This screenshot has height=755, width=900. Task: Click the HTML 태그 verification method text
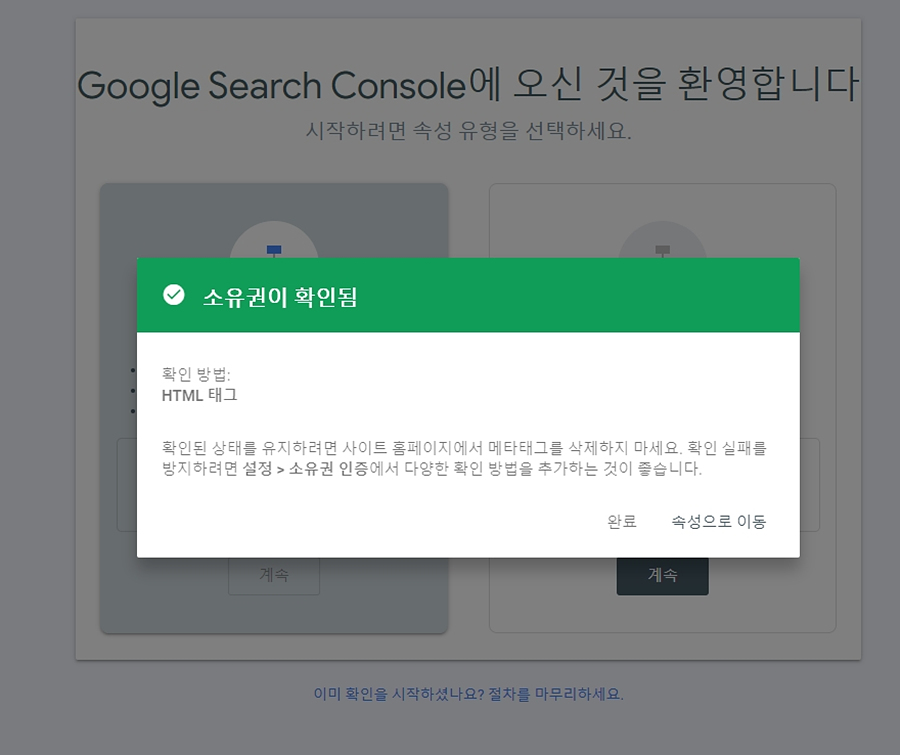[x=199, y=395]
